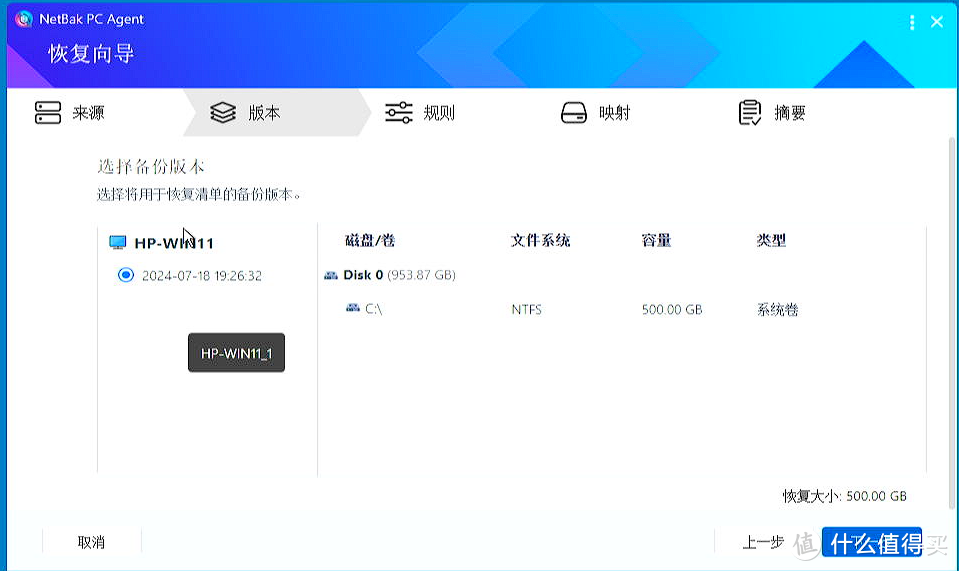Click the 版本 version layers icon
Viewport: 959px width, 571px height.
pos(223,112)
